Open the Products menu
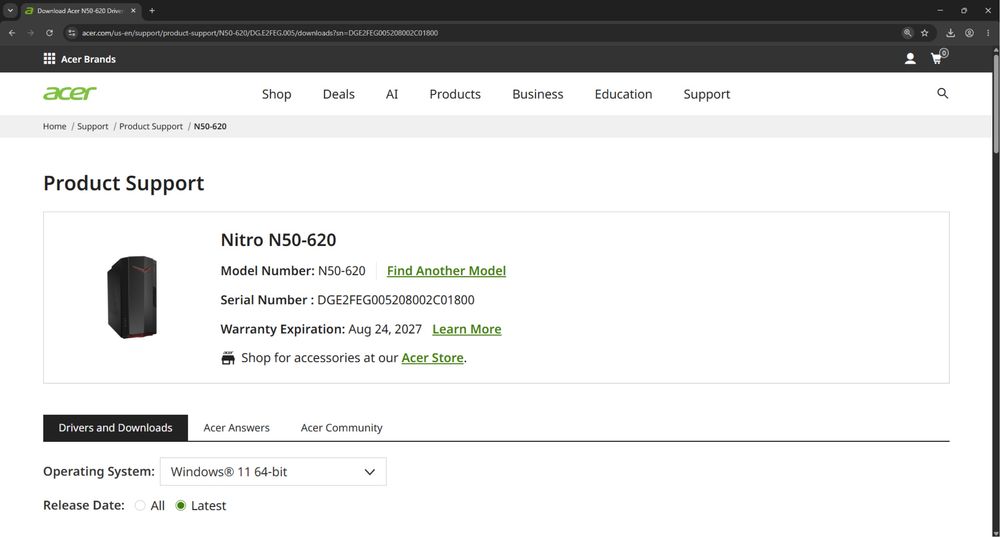Screen dimensions: 1000x537 tap(455, 94)
